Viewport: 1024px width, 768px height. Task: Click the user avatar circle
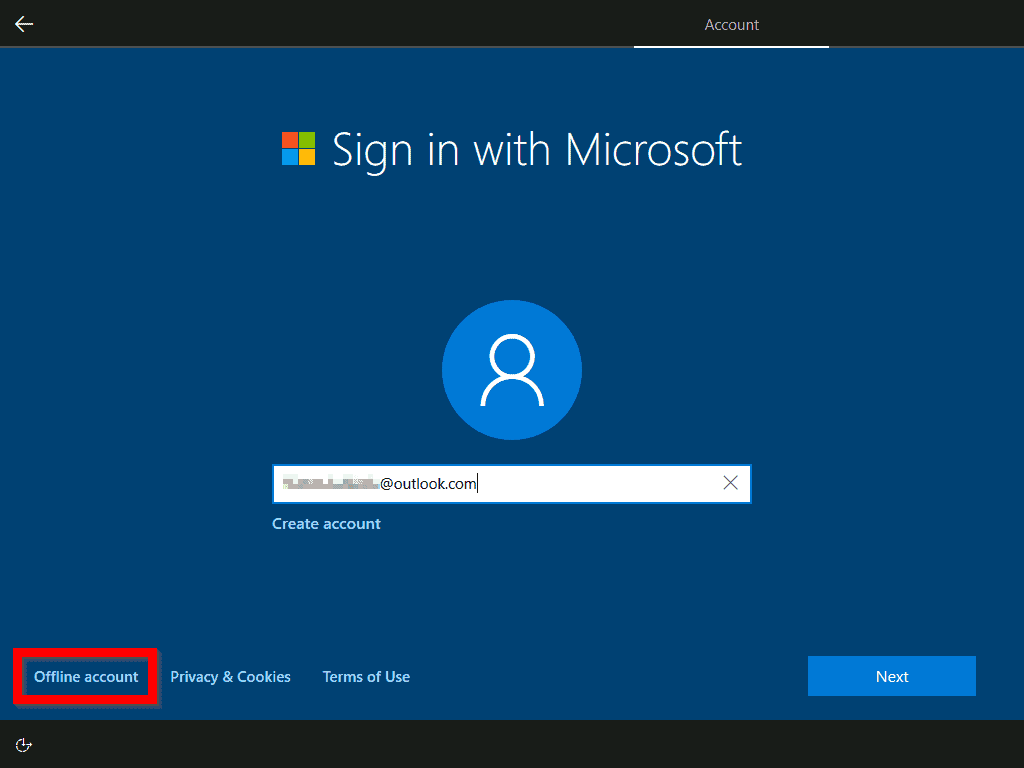(512, 370)
